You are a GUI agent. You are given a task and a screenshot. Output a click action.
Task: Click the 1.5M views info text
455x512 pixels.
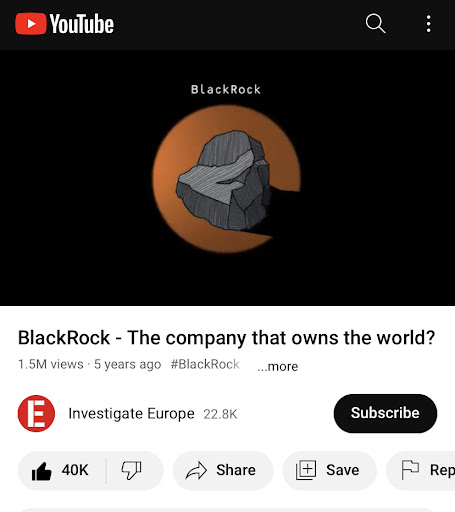coord(51,364)
